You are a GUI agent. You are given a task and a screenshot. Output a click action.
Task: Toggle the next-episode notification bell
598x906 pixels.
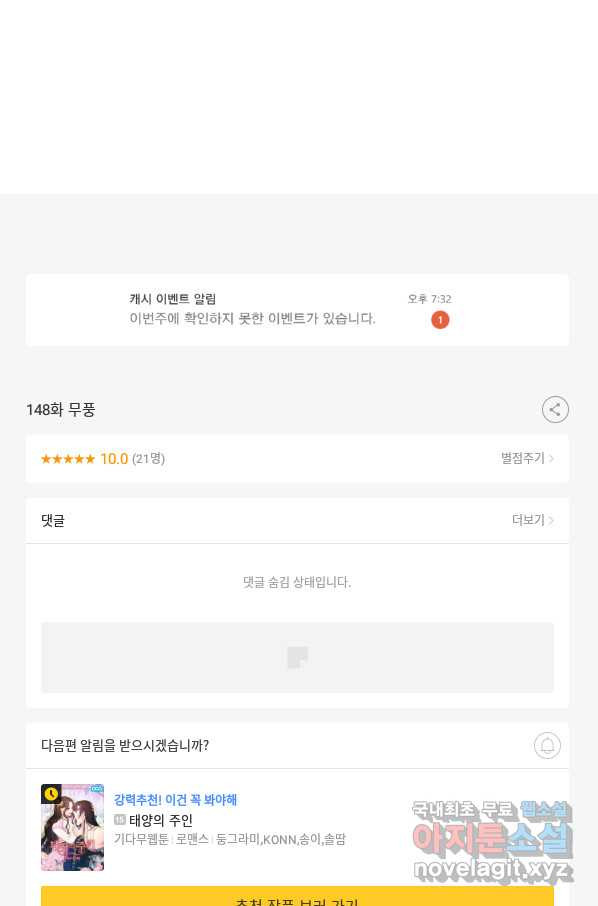pyautogui.click(x=547, y=745)
